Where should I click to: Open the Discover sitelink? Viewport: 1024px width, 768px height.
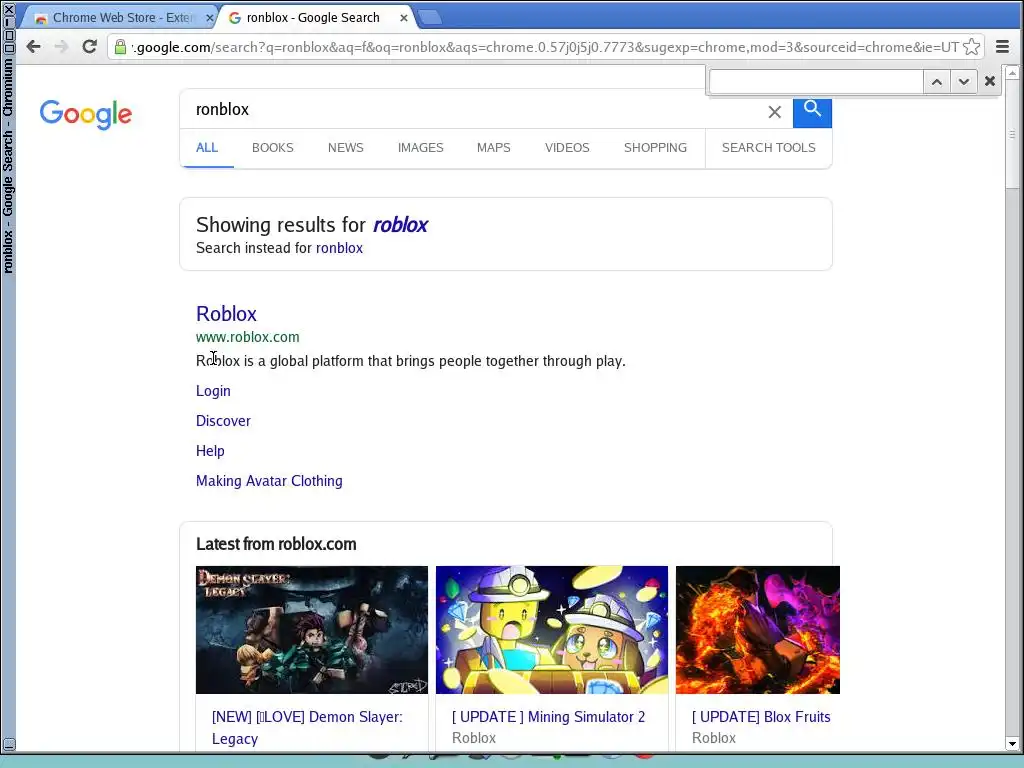pyautogui.click(x=223, y=421)
